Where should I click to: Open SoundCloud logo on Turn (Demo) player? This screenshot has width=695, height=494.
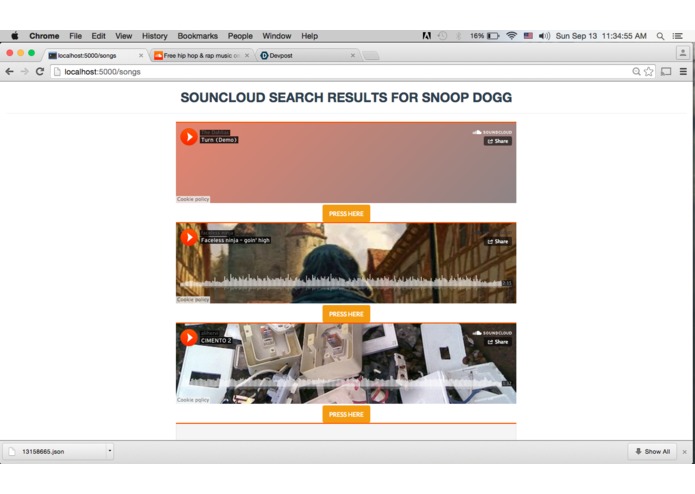tap(492, 132)
